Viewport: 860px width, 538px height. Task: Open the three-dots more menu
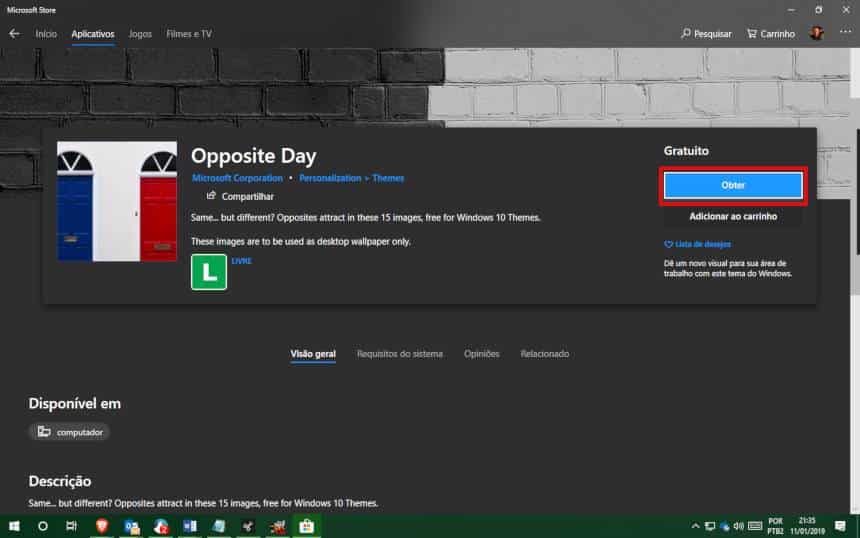click(x=845, y=32)
